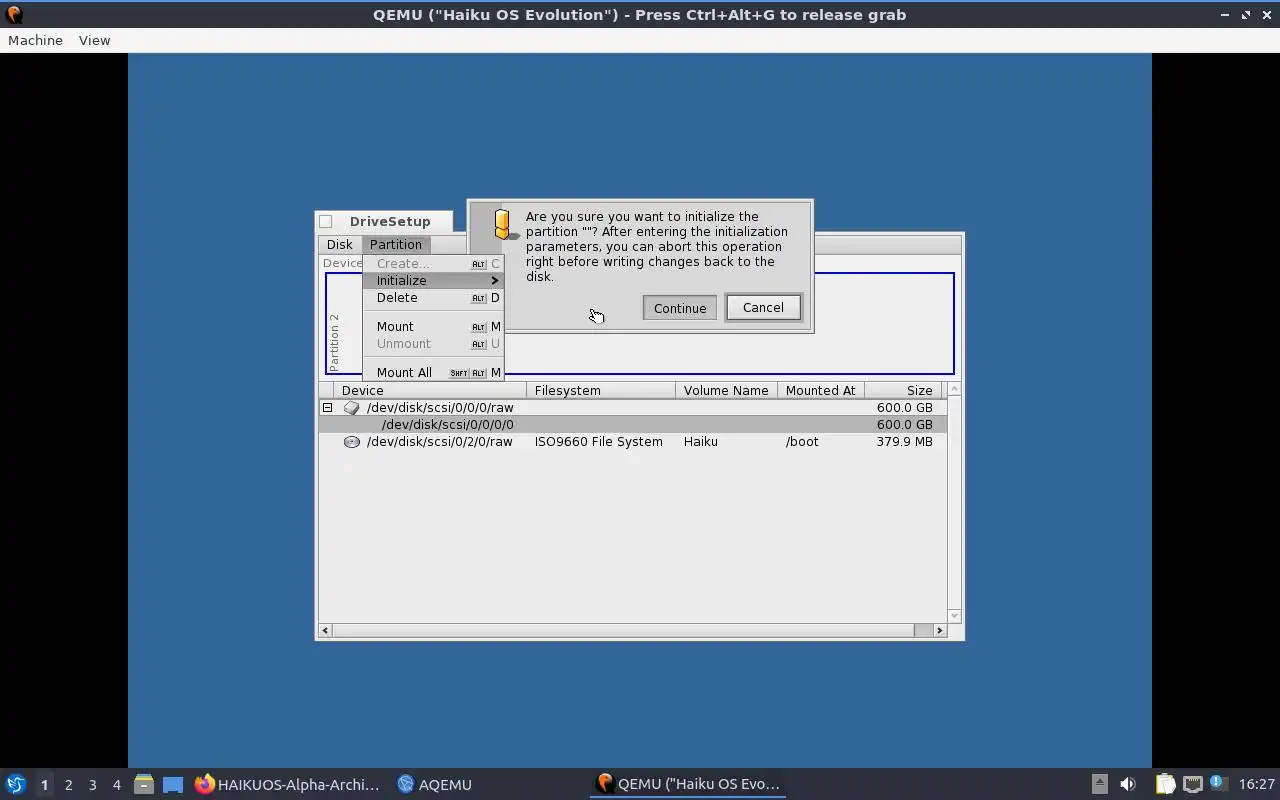Click the 16:27 clock
Screen dimensions: 1280x800
point(1257,784)
